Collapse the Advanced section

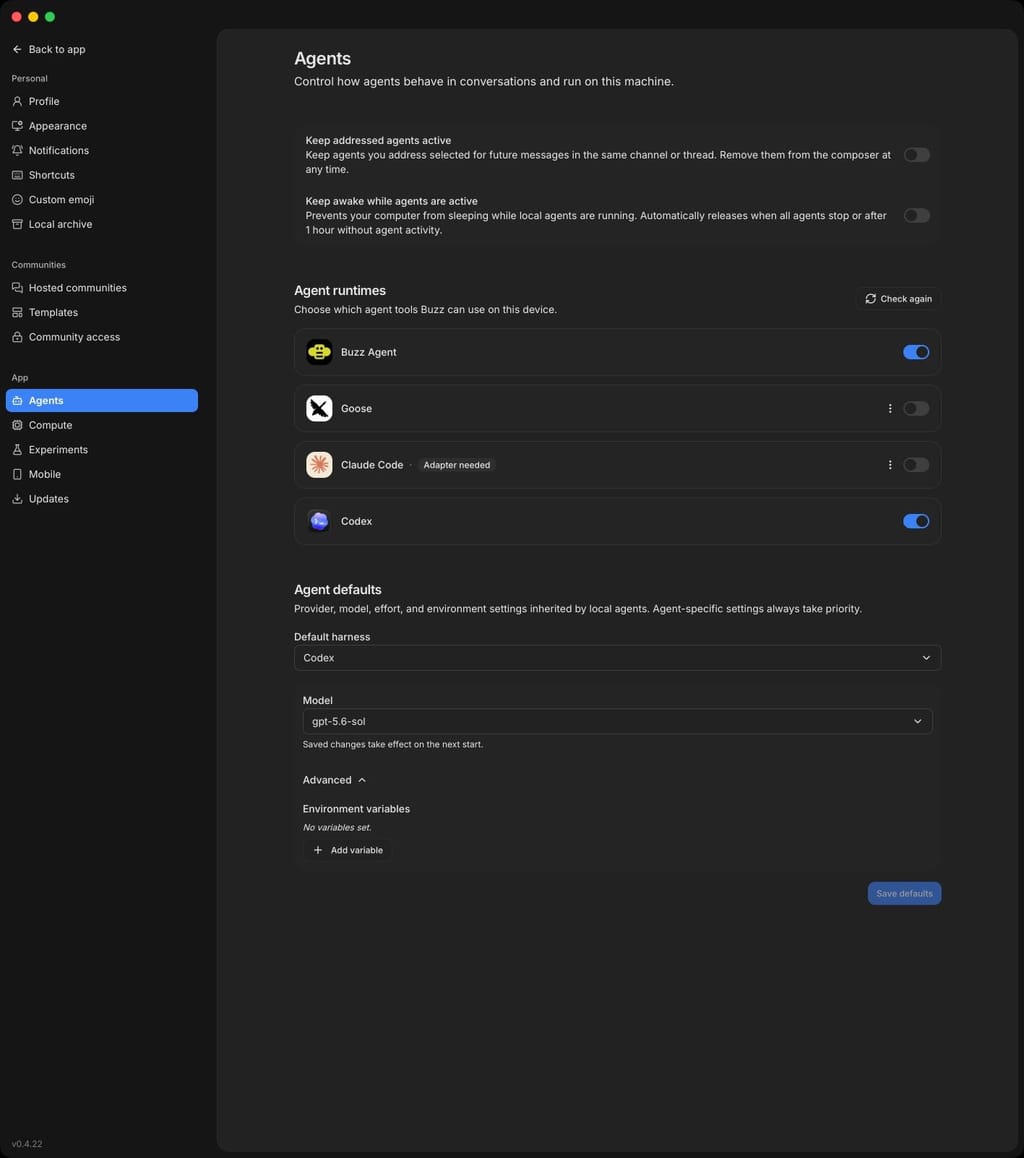click(x=334, y=780)
